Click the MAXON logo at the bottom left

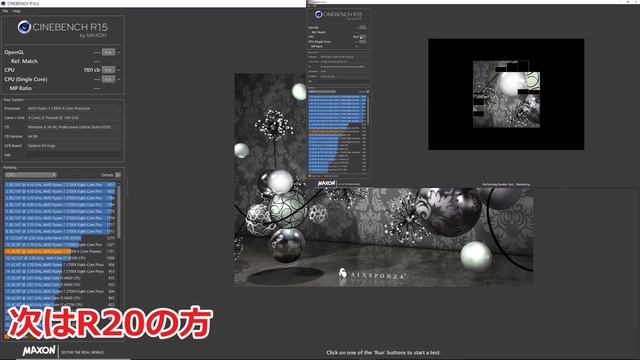[39, 351]
